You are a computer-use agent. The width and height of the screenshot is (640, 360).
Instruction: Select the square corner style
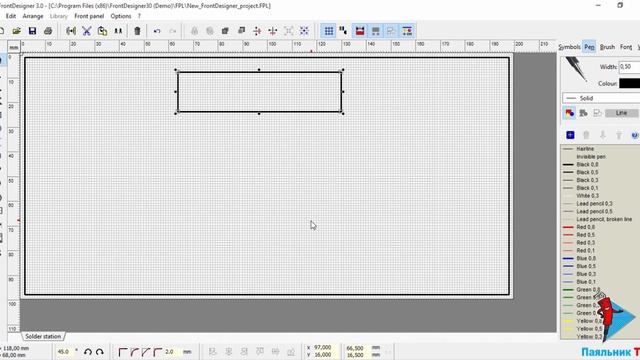tap(122, 352)
